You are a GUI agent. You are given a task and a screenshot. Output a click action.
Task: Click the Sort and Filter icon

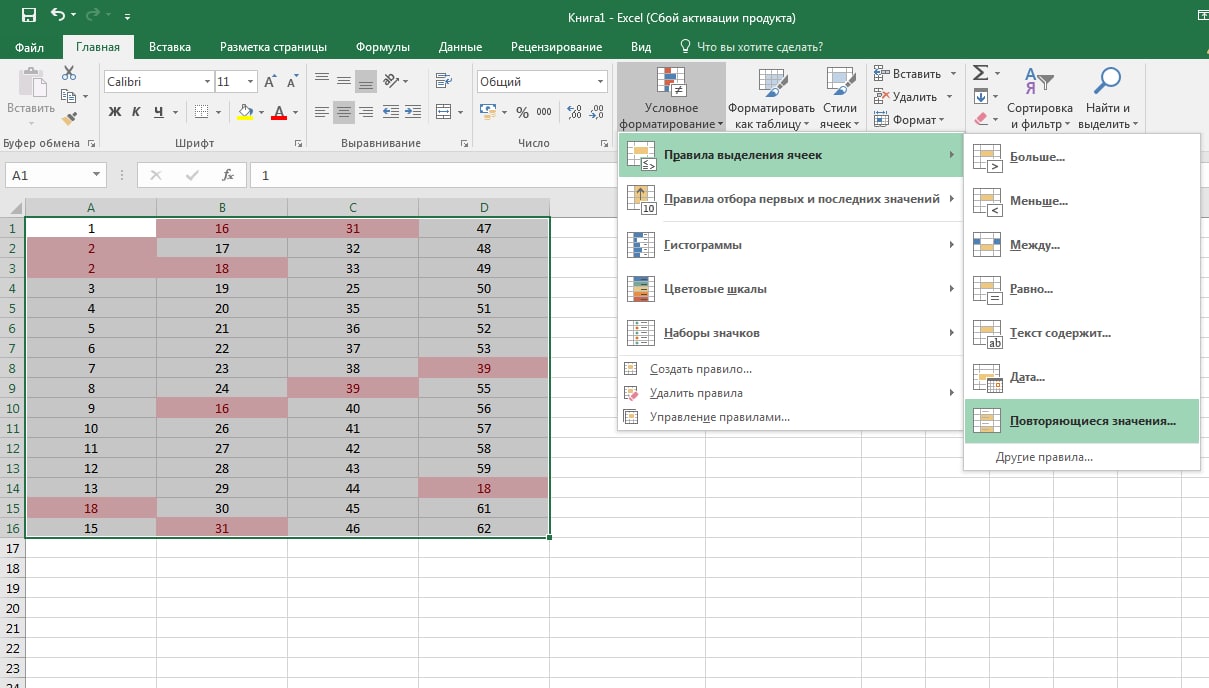coord(1039,82)
